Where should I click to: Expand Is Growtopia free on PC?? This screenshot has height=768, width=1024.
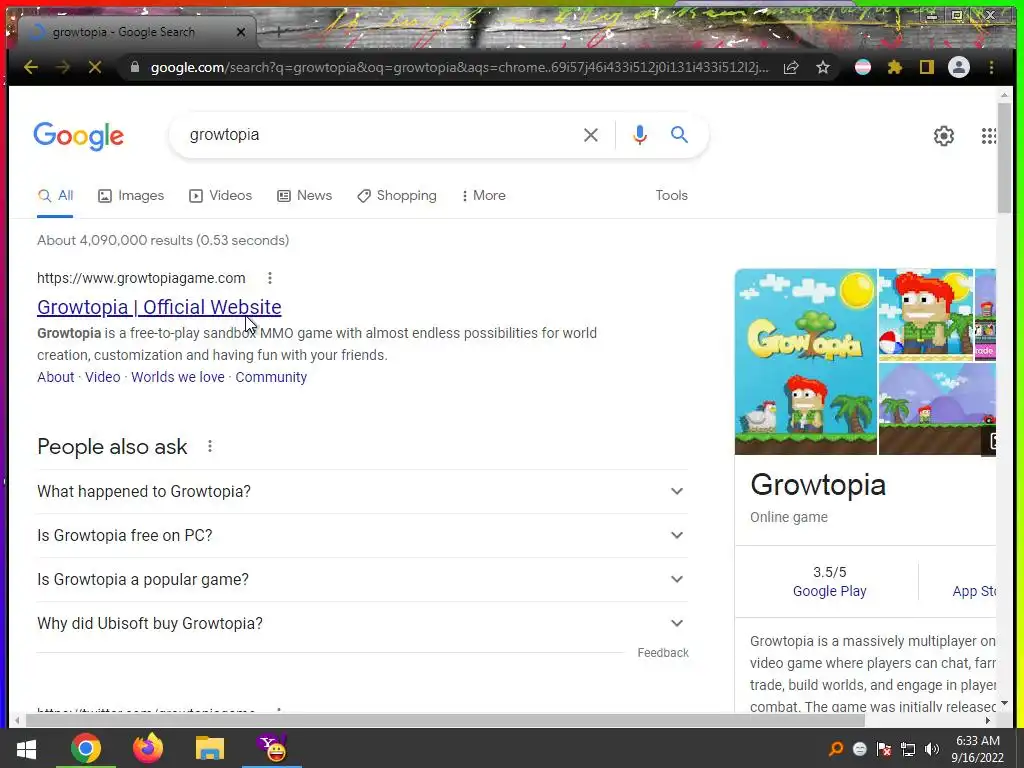tap(362, 536)
